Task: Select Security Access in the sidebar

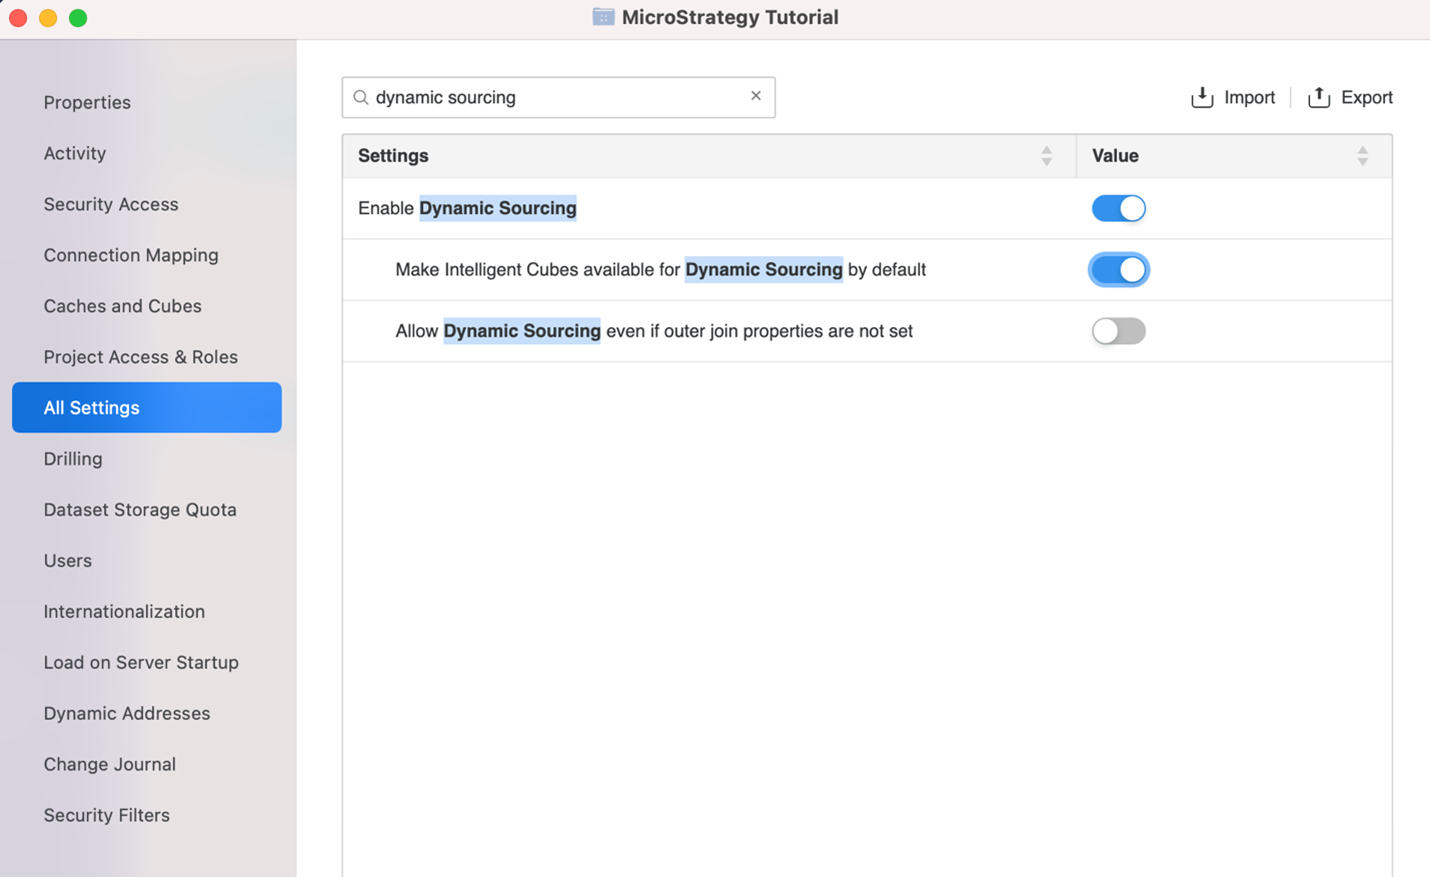Action: point(111,204)
